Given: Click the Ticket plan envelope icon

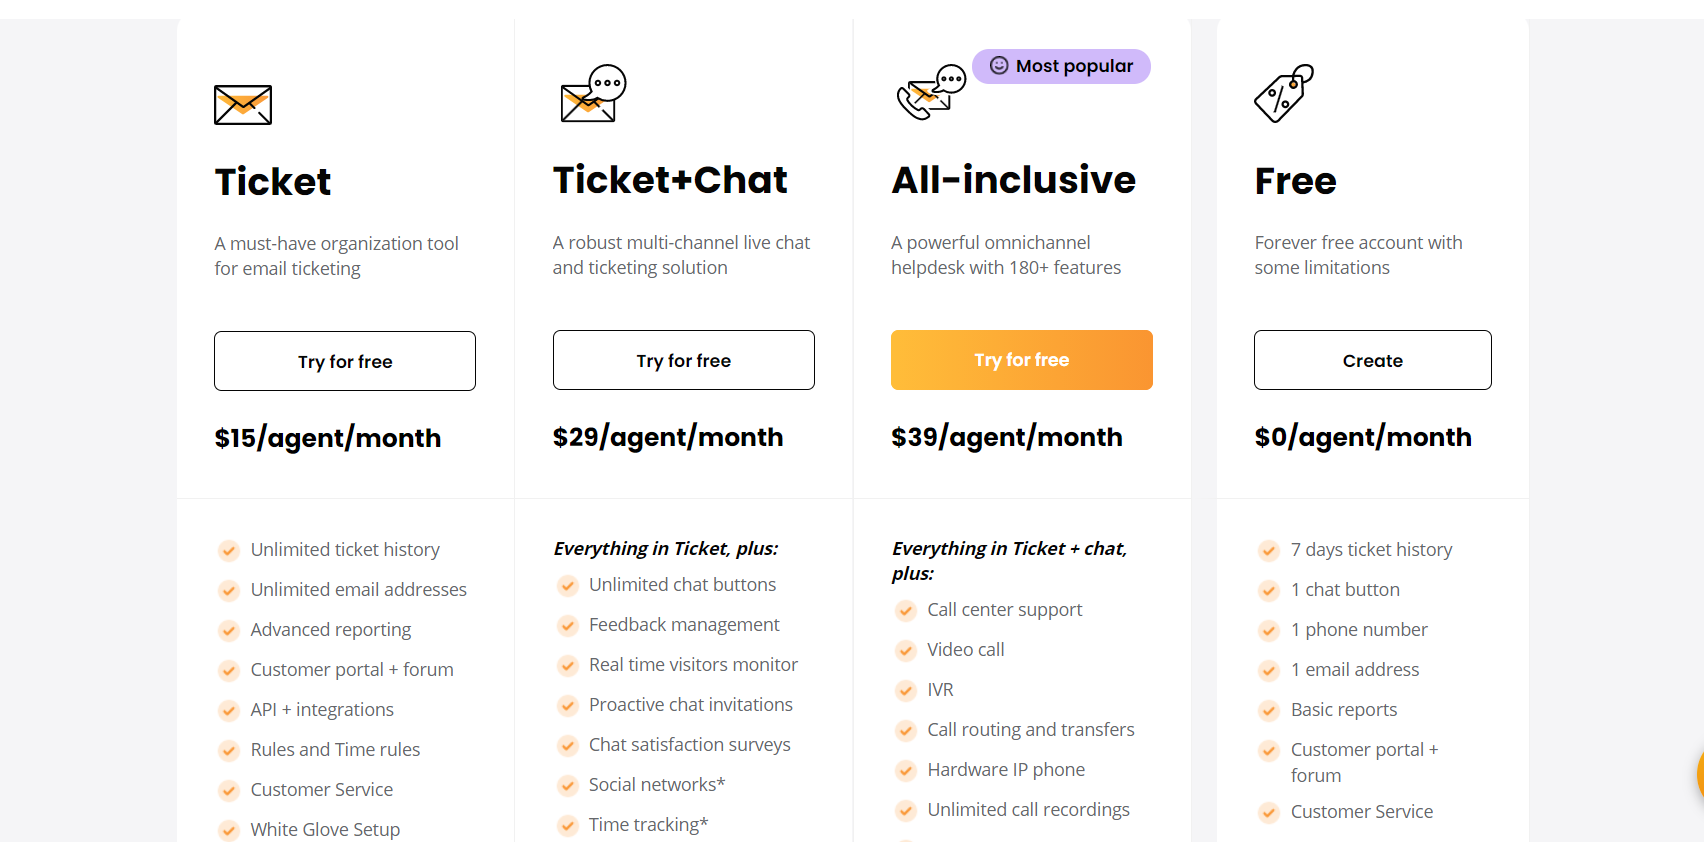Looking at the screenshot, I should tap(242, 104).
